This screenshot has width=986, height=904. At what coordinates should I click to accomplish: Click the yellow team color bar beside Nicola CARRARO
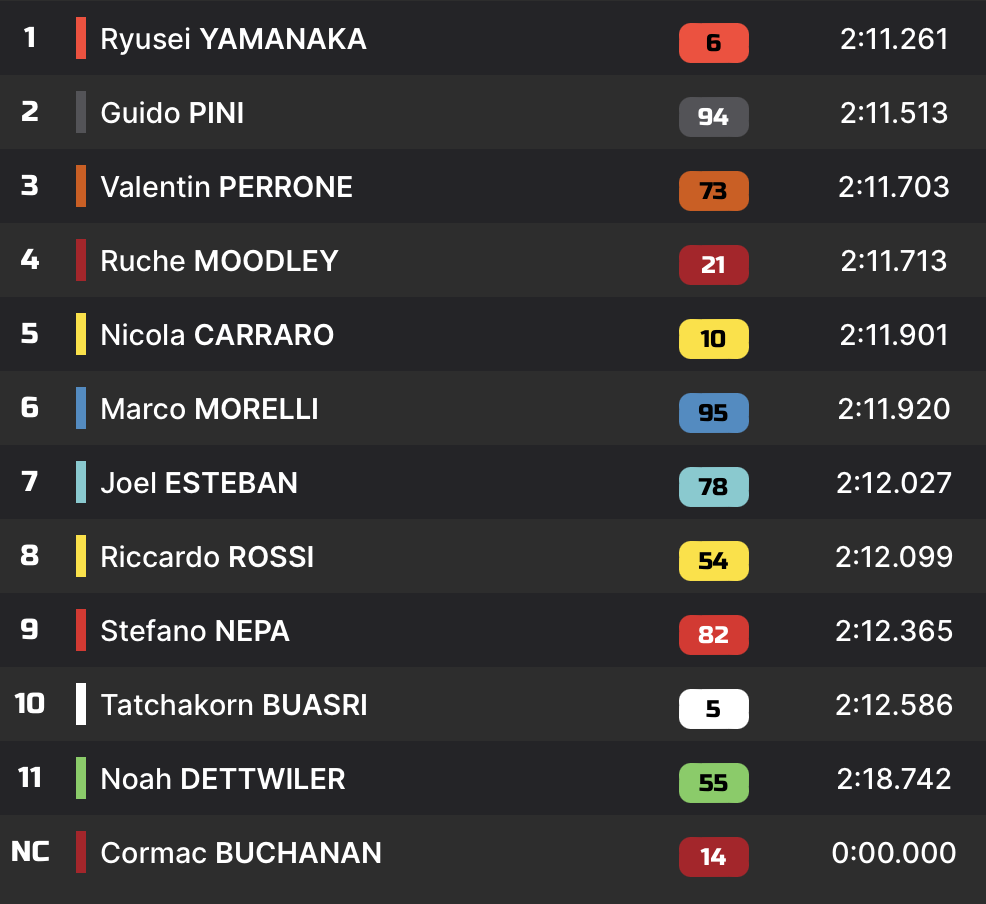click(x=81, y=334)
